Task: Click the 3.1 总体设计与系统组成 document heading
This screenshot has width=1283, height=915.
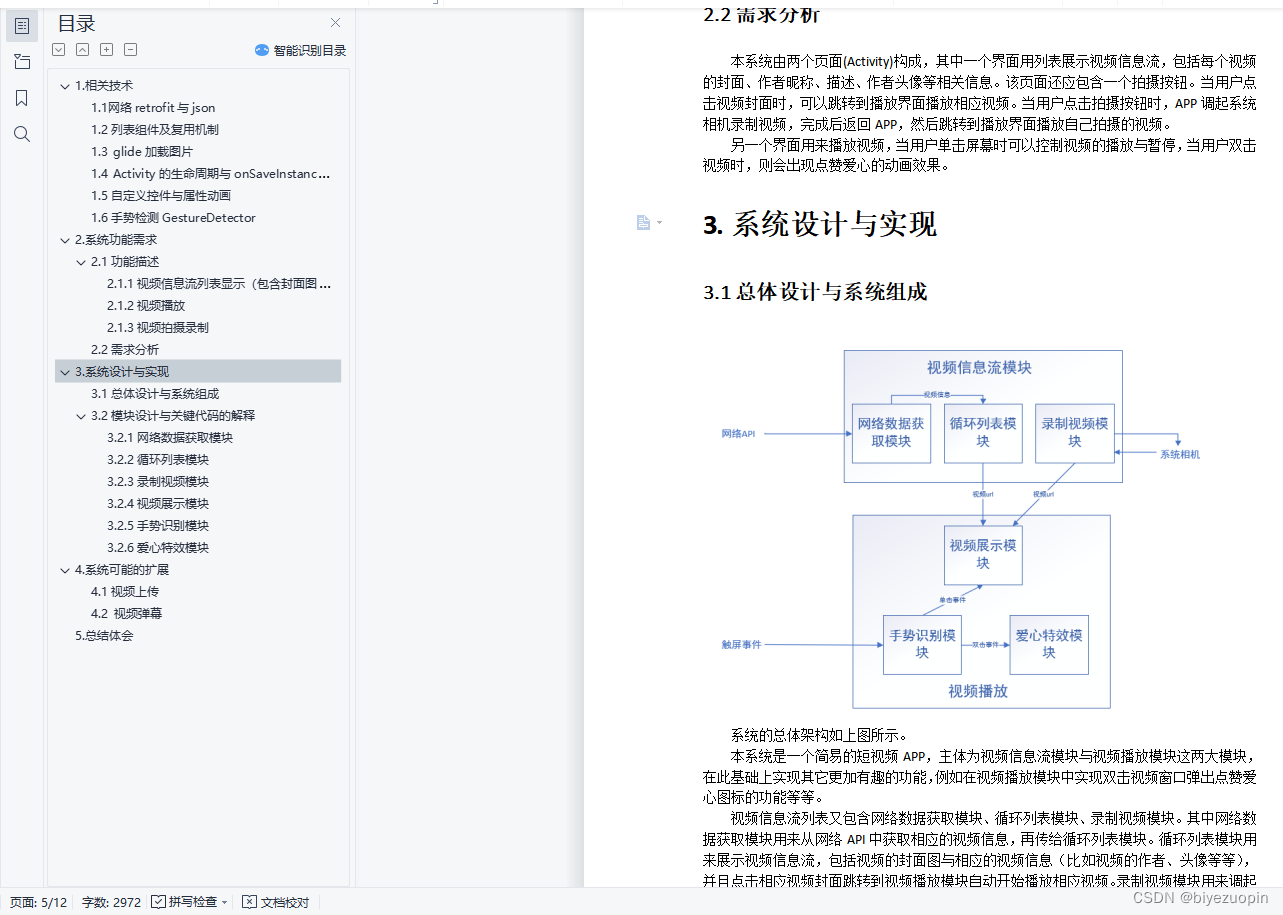Action: click(x=815, y=292)
